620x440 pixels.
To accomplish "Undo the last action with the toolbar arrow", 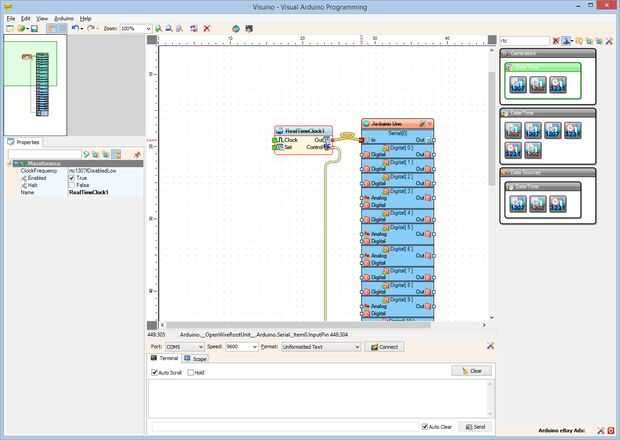I will (x=75, y=28).
